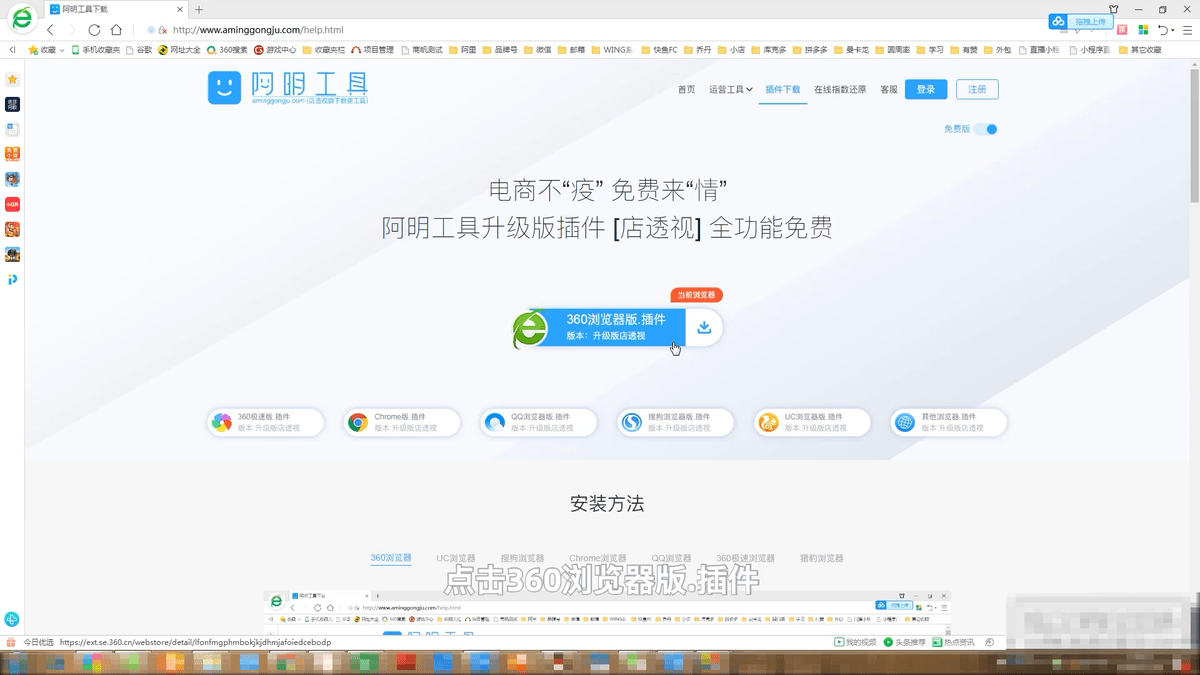The width and height of the screenshot is (1200, 675).
Task: Go back with the browser back arrow
Action: [x=51, y=30]
